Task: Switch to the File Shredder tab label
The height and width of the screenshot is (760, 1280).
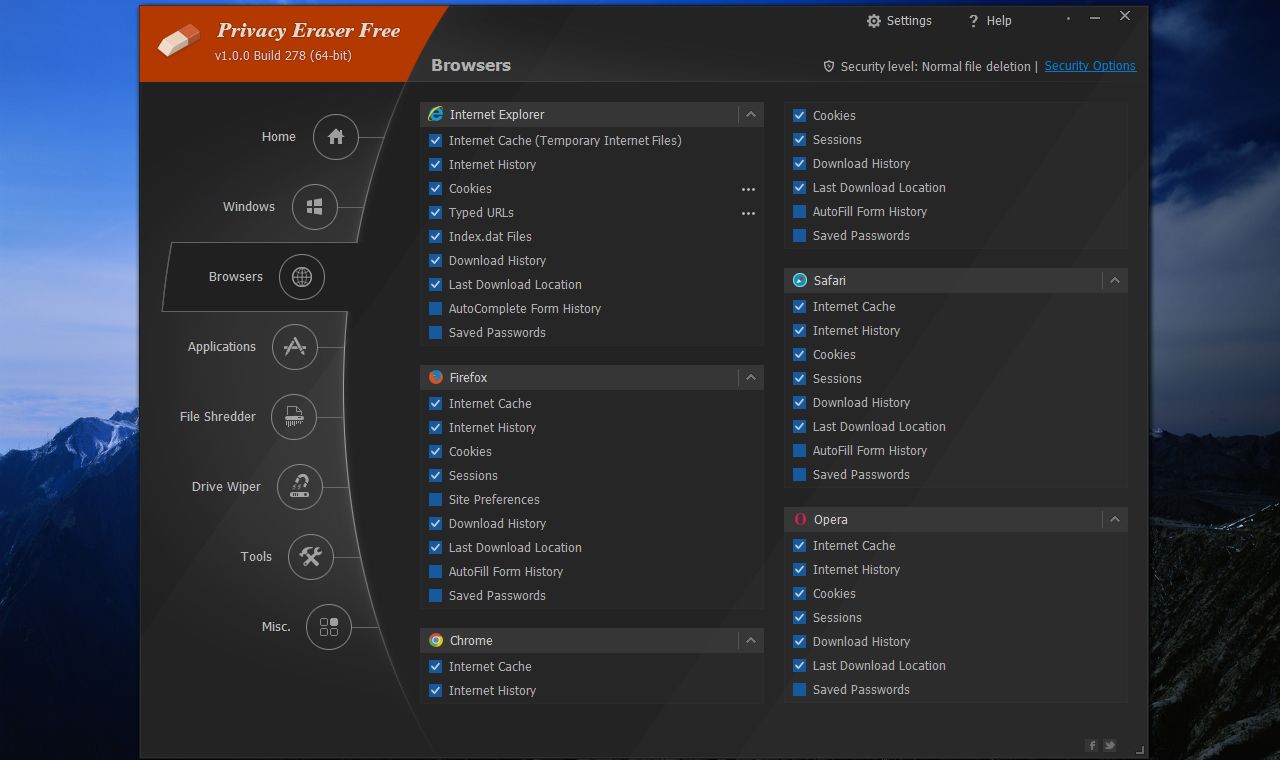Action: (x=218, y=417)
